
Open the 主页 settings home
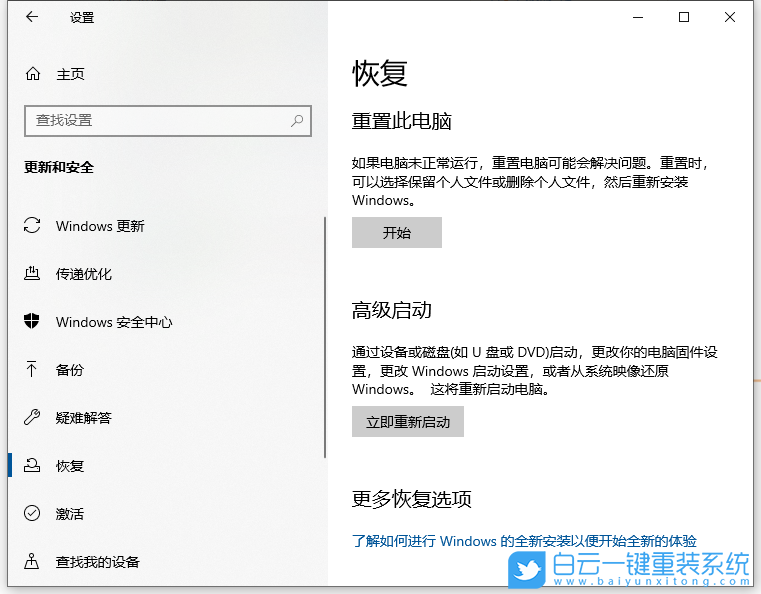(x=70, y=74)
